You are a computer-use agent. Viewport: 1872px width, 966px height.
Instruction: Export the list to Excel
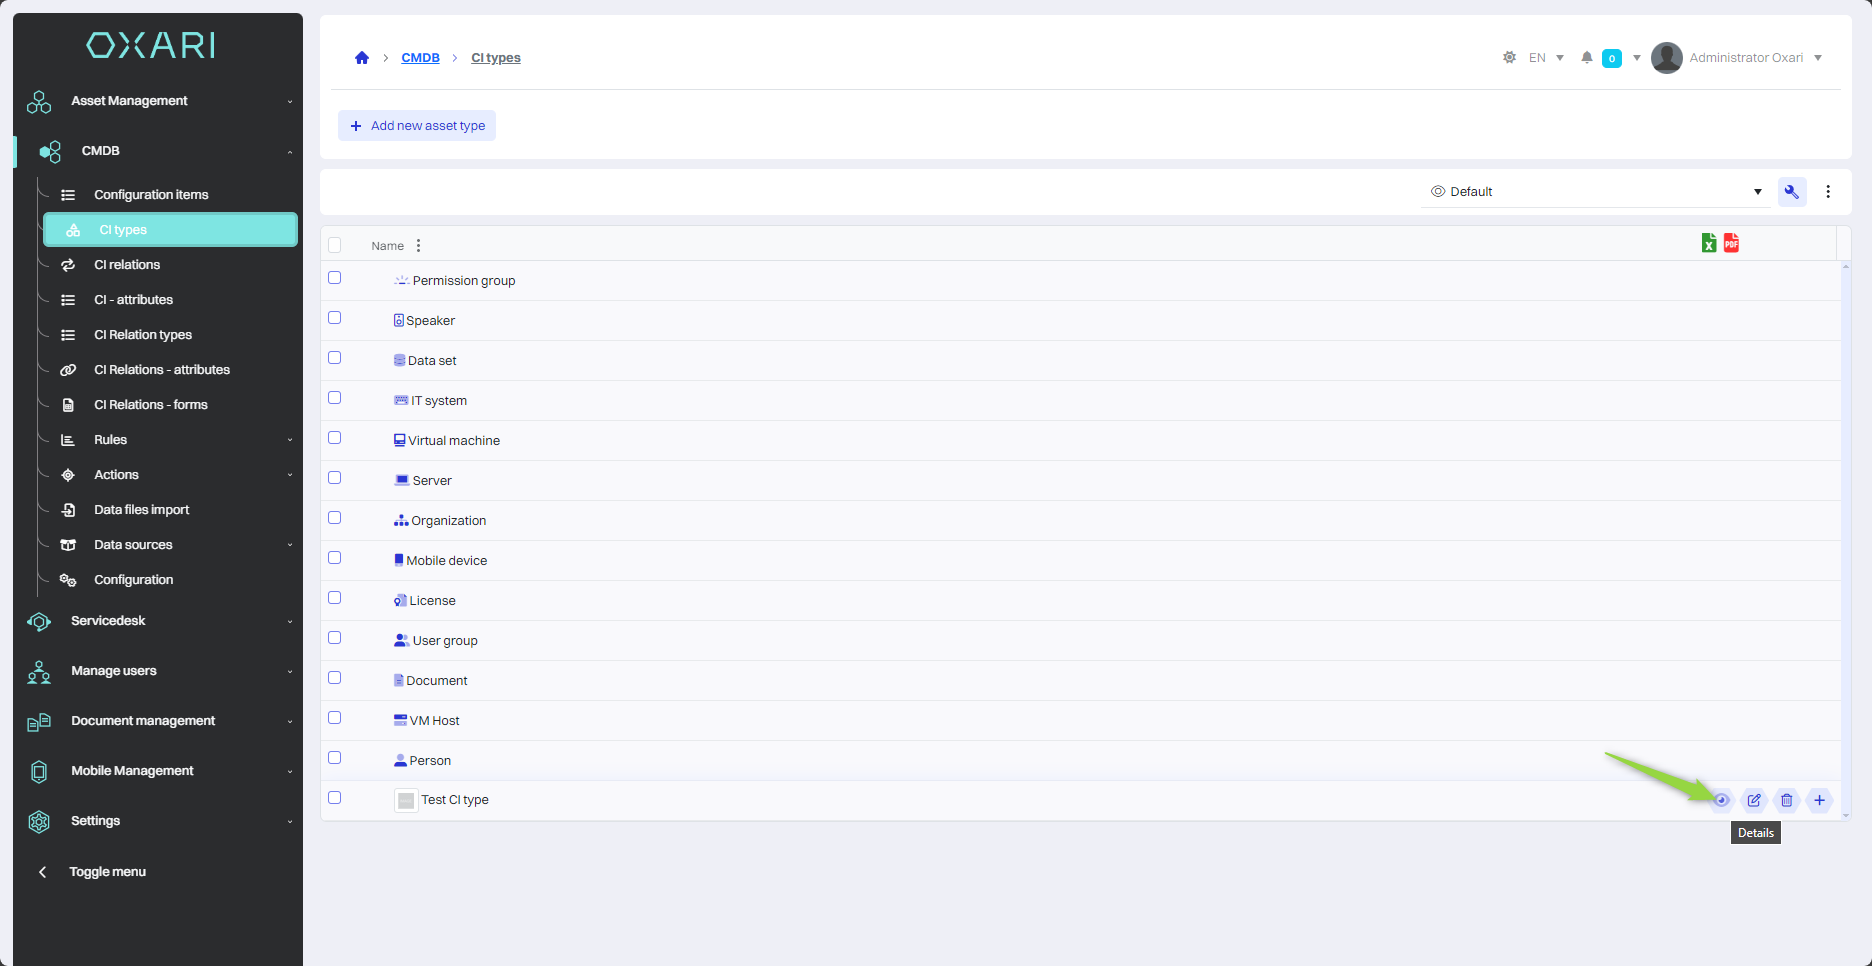tap(1709, 243)
